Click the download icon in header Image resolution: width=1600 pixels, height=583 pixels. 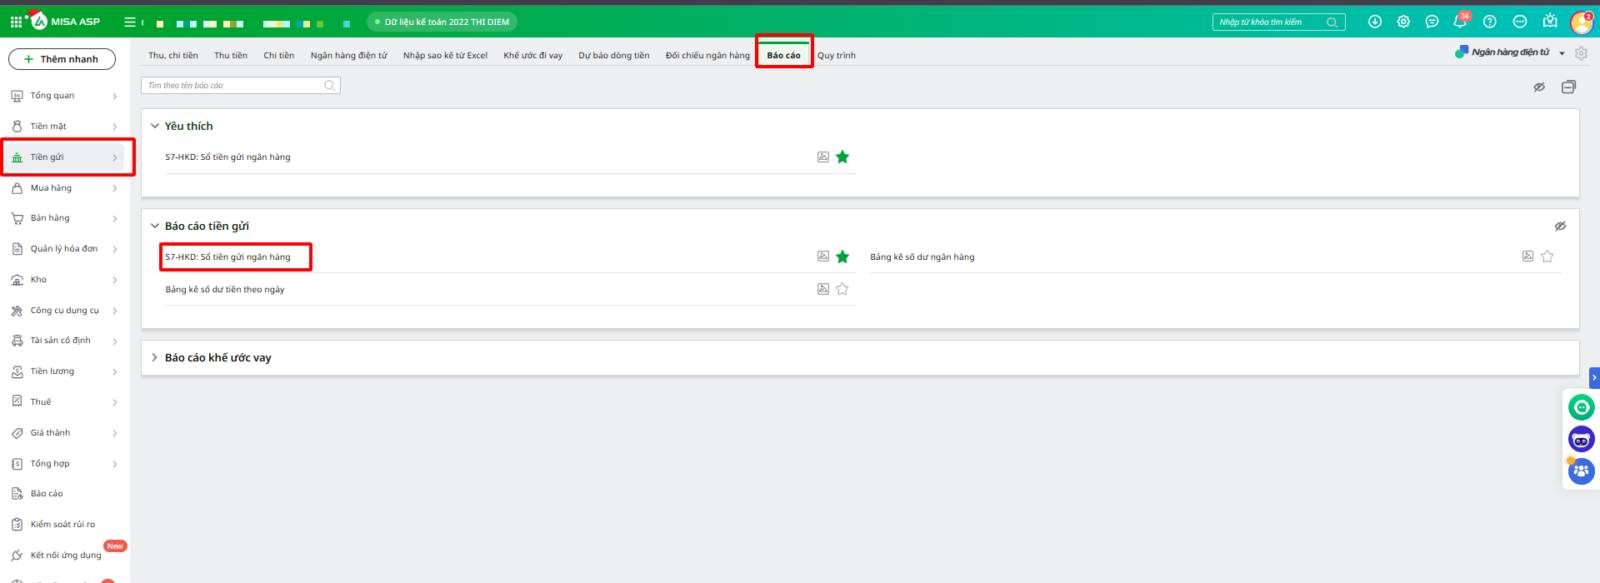tap(1375, 22)
